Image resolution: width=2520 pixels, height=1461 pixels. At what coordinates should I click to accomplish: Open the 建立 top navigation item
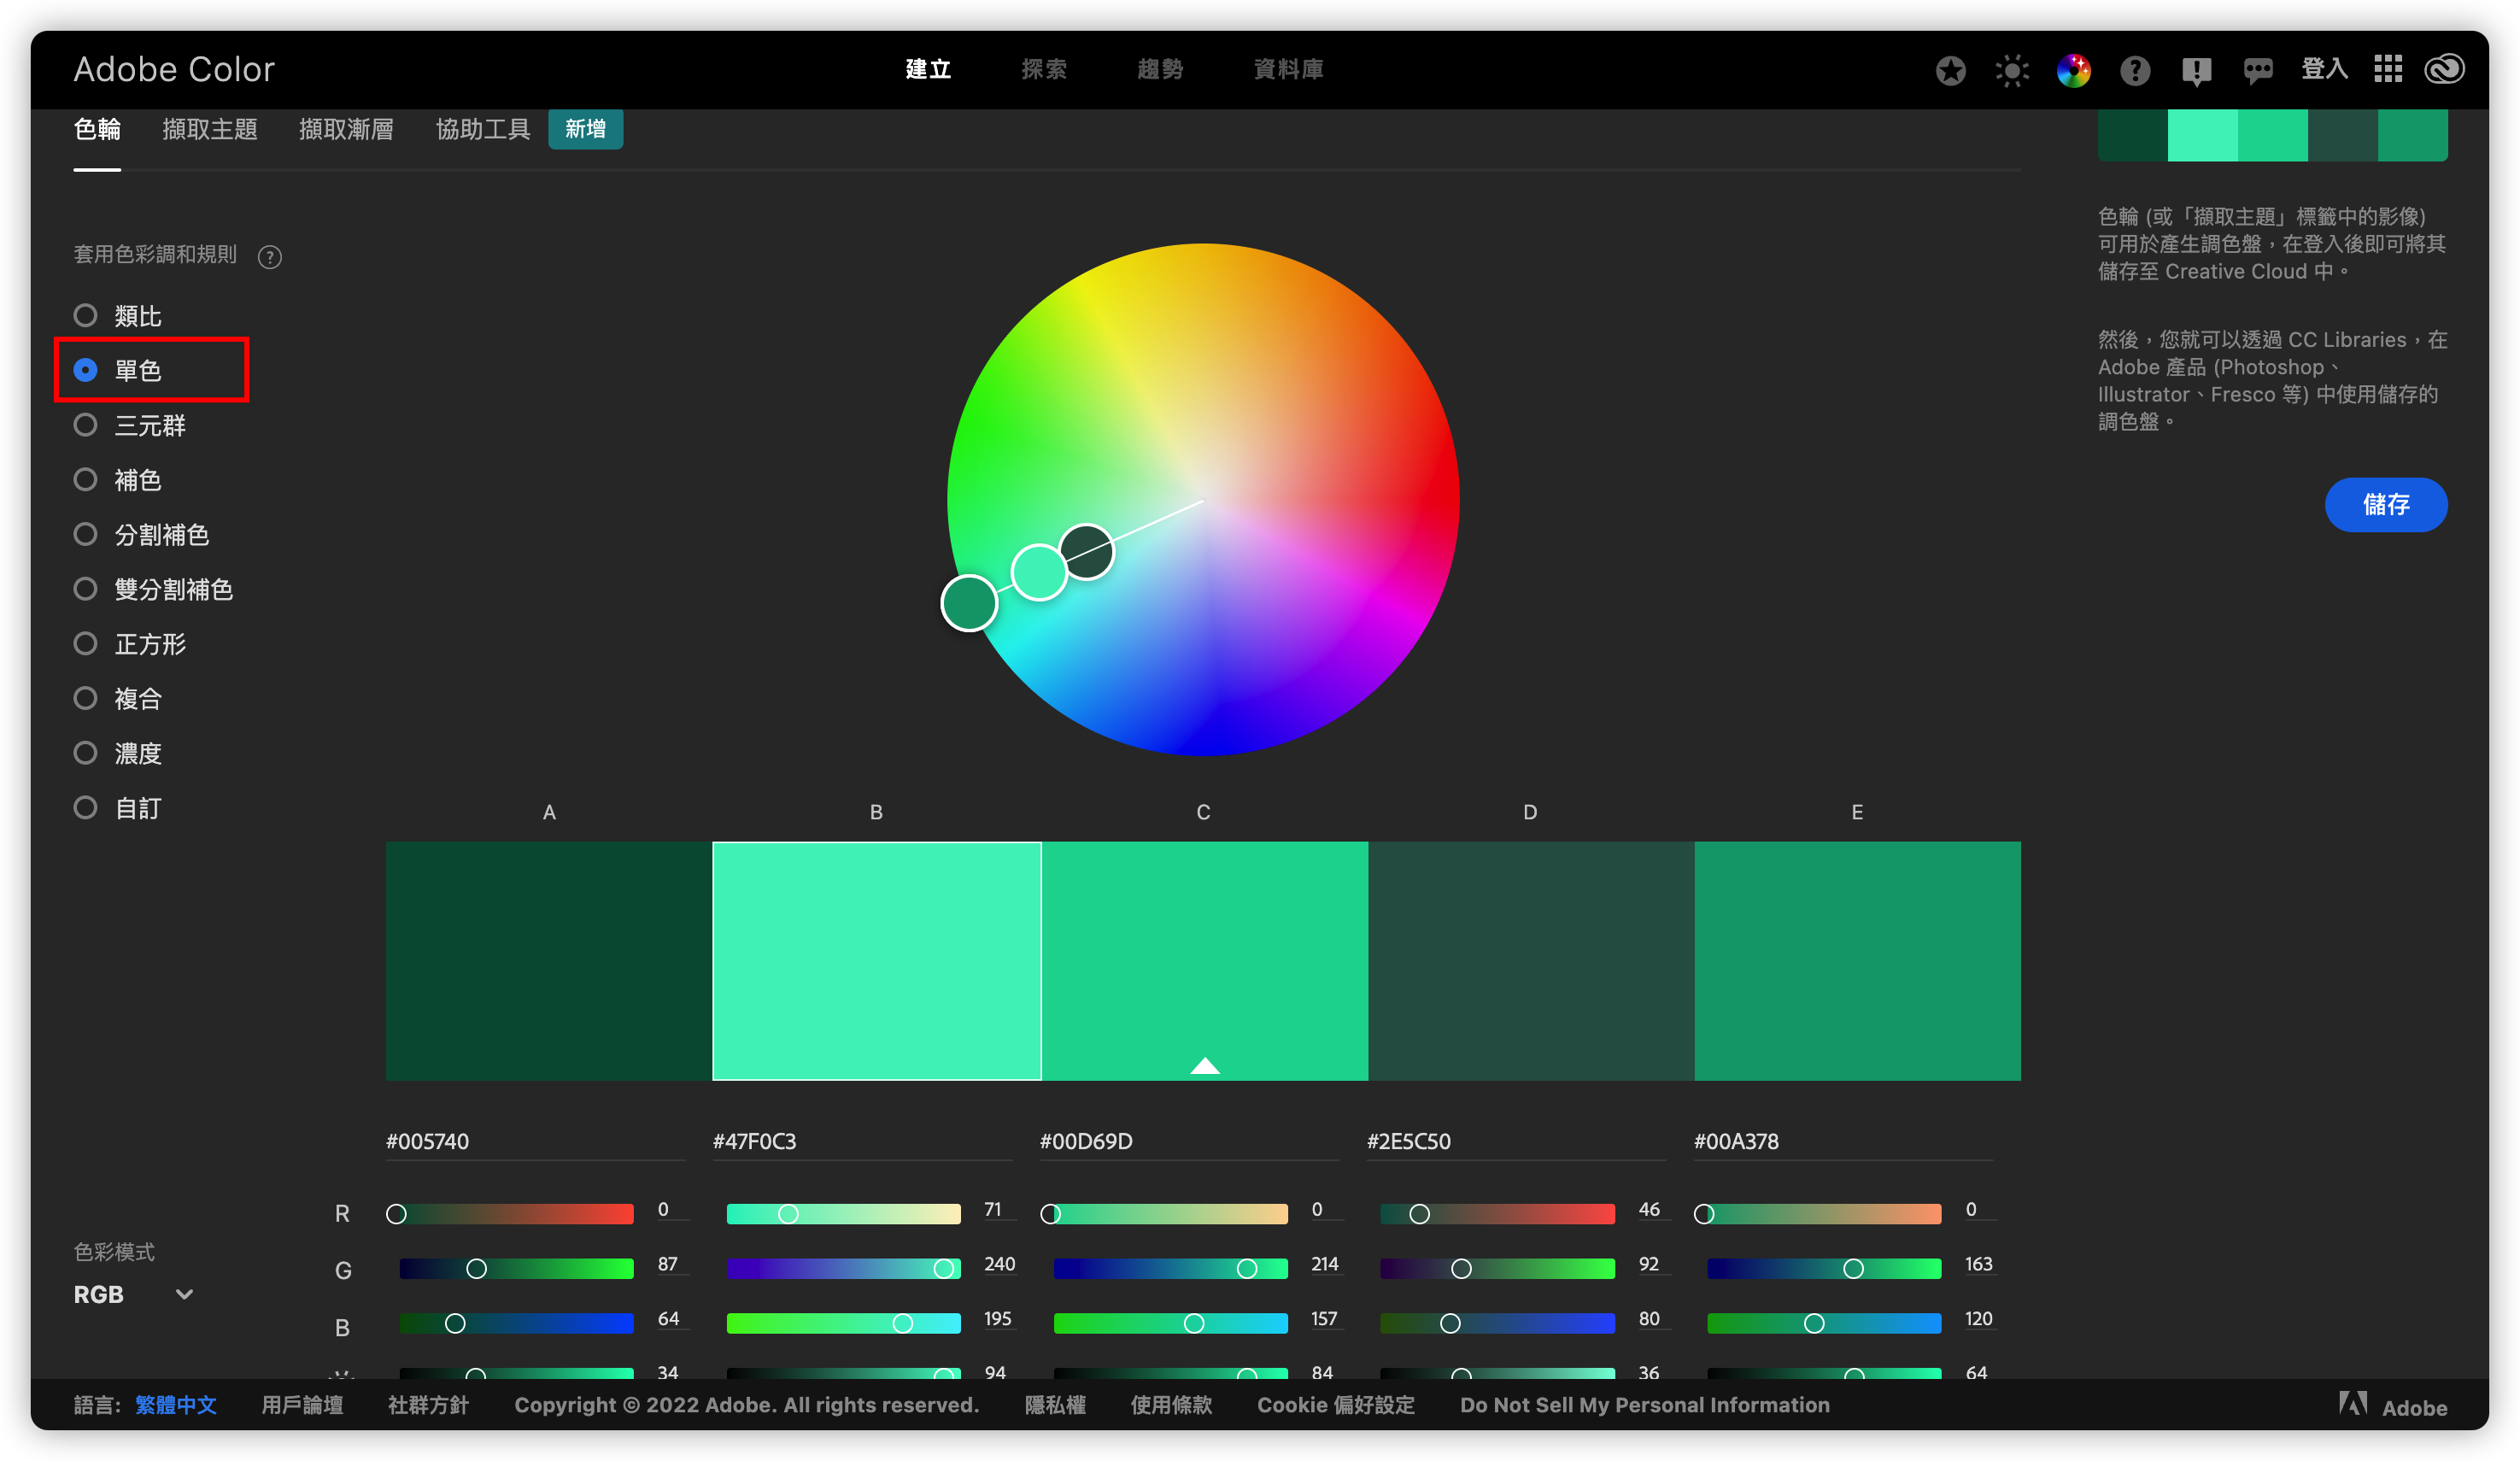click(x=928, y=69)
